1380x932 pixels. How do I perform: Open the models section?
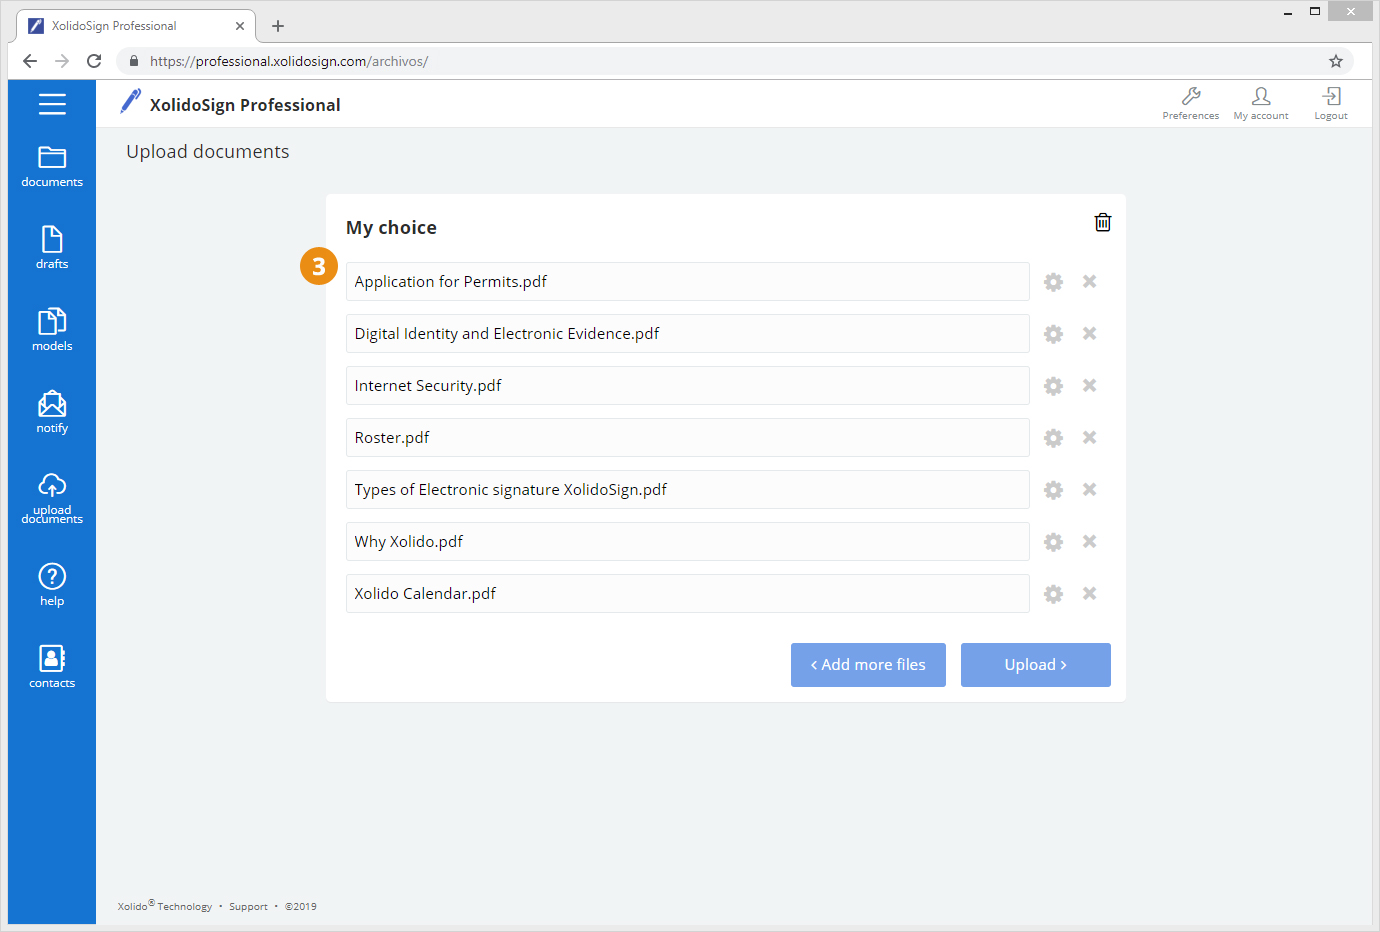[x=52, y=330]
